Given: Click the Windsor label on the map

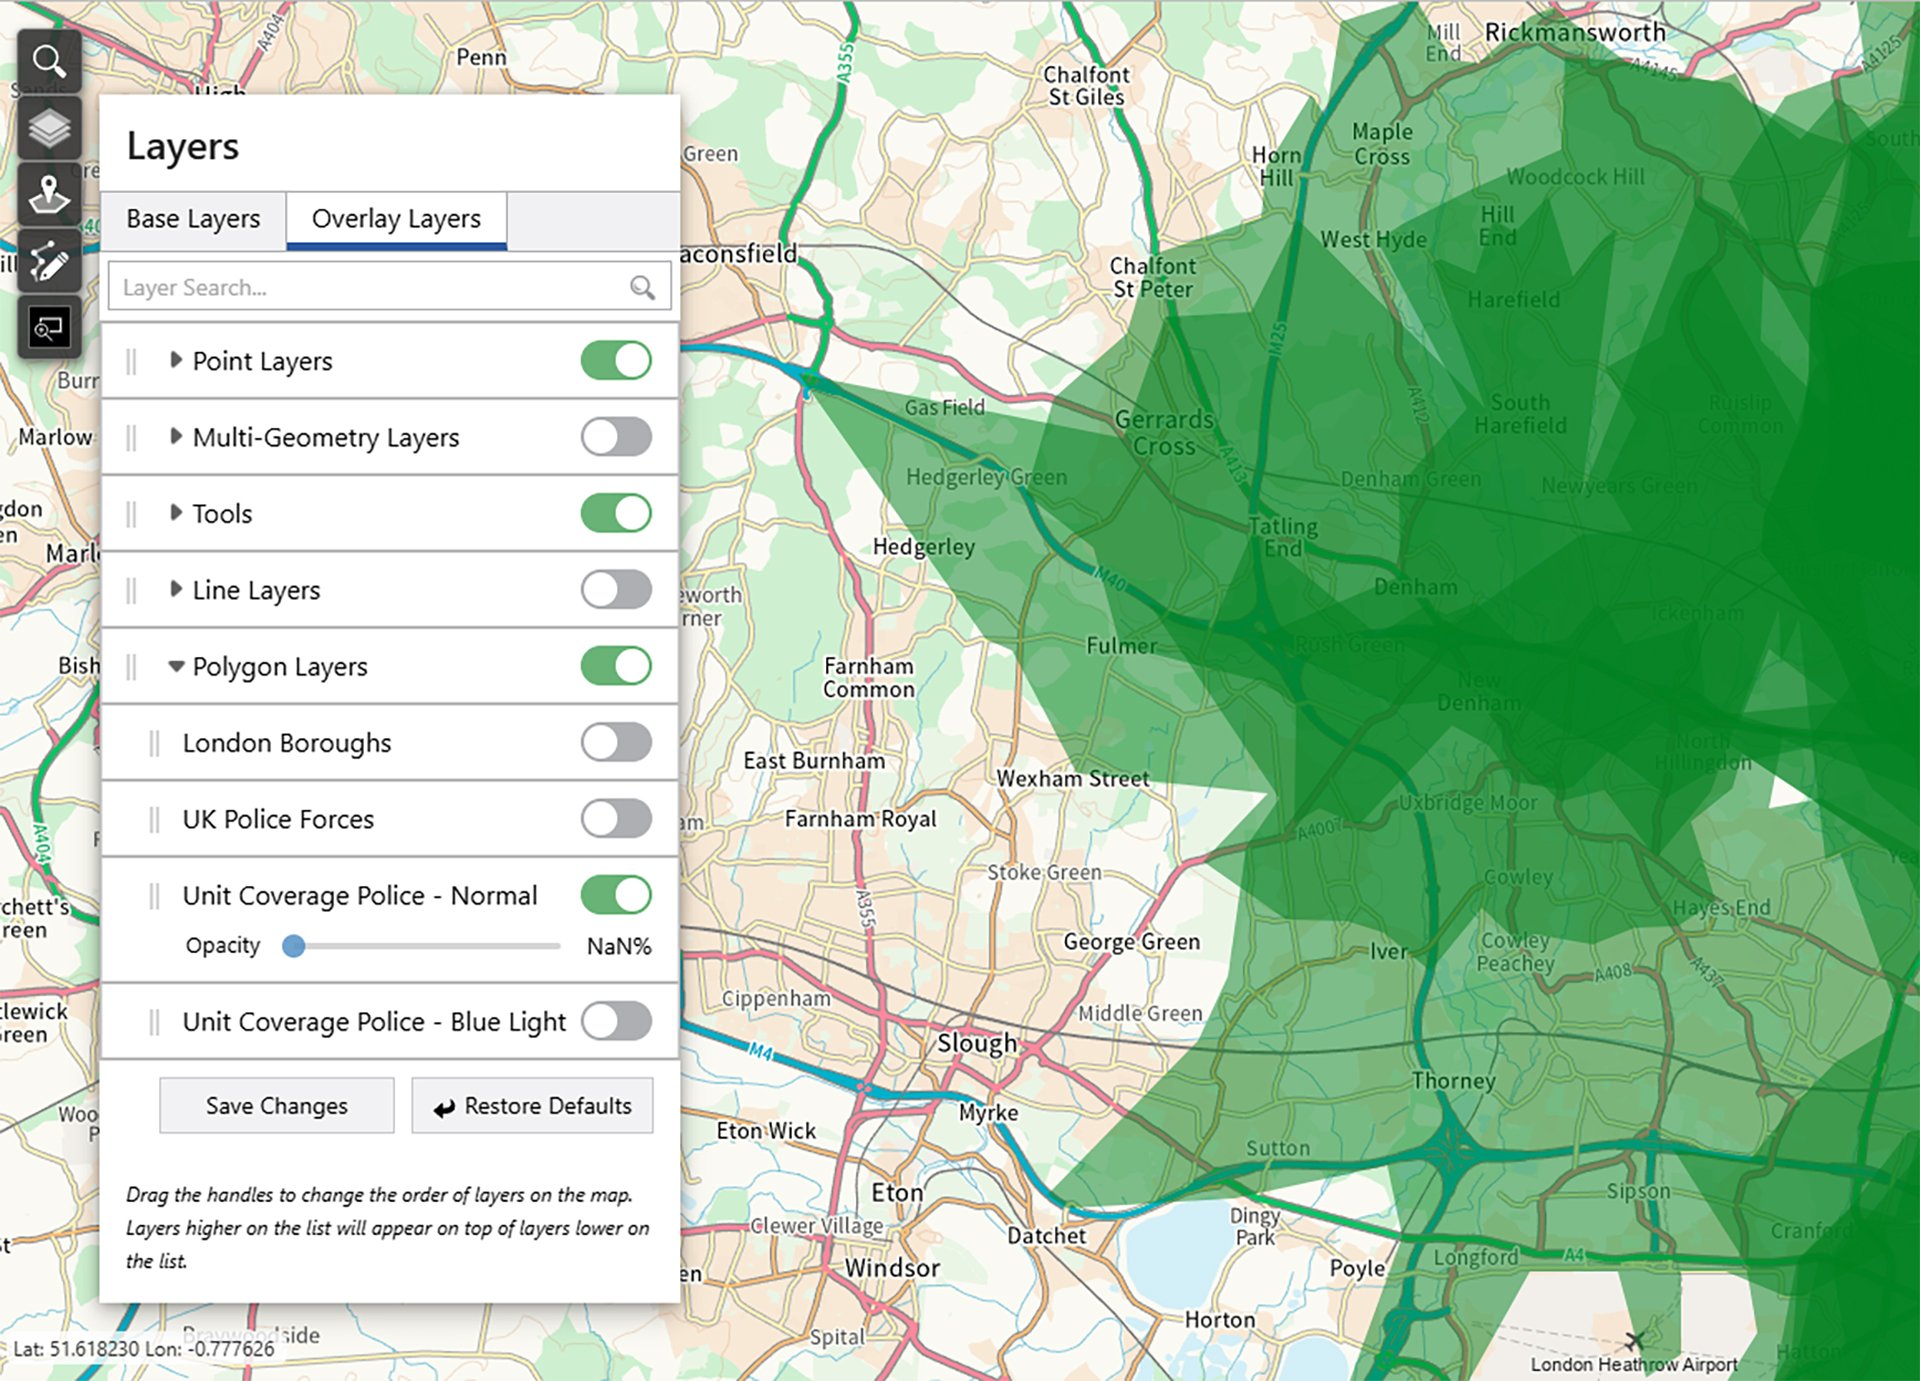Looking at the screenshot, I should (892, 1268).
